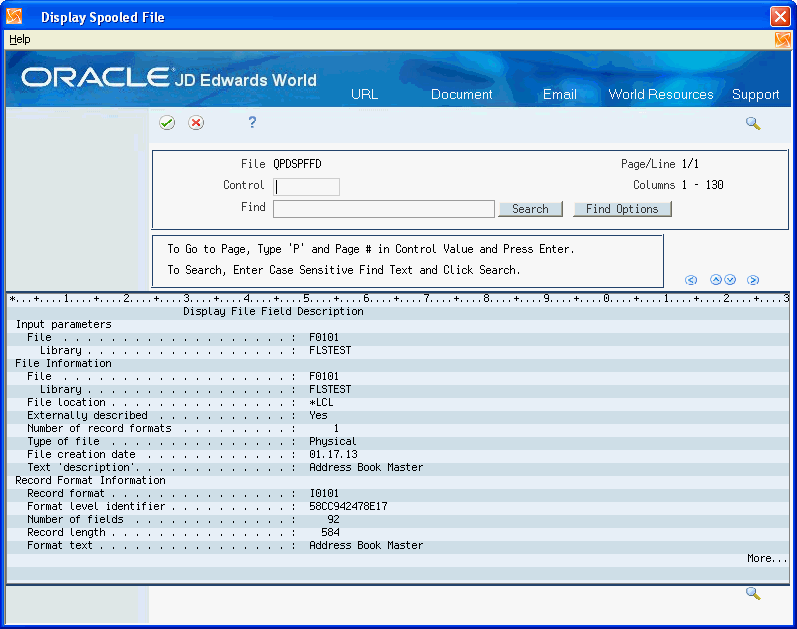Viewport: 797px width, 629px height.
Task: Click the Columns 1 - 130 value
Action: [702, 185]
